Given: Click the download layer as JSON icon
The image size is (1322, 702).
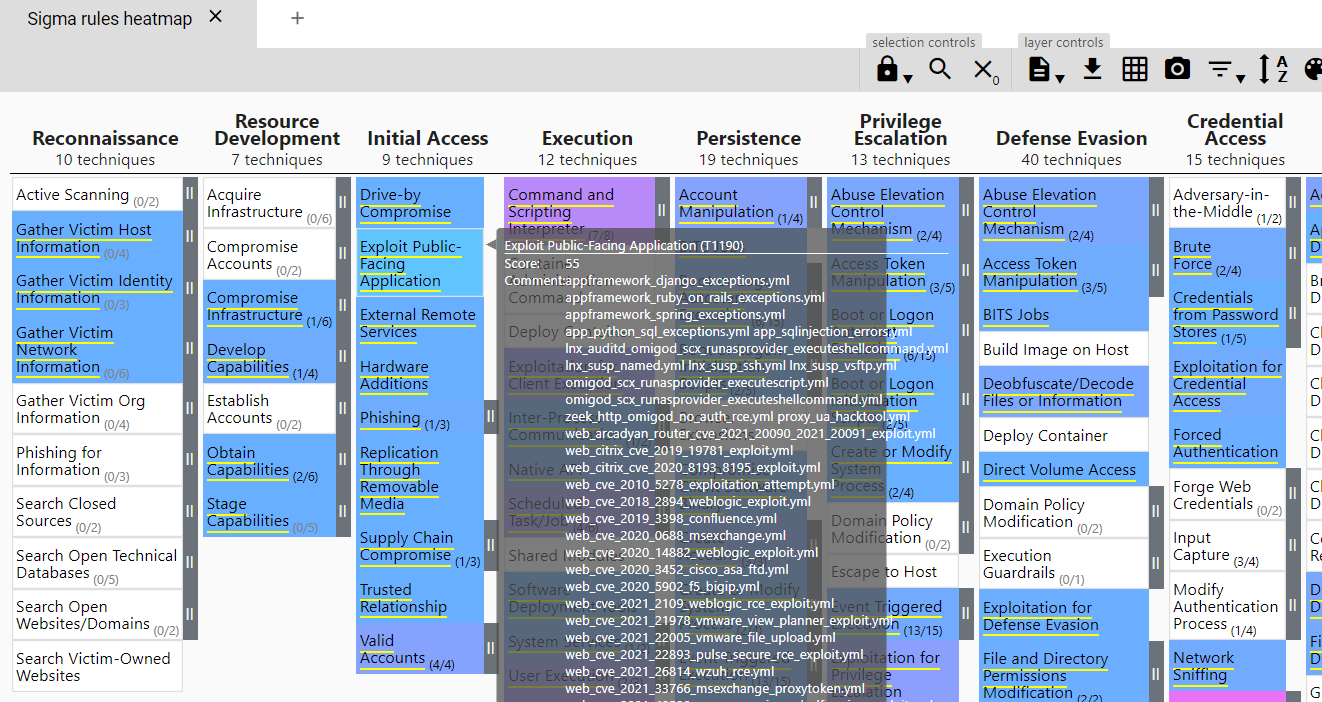Looking at the screenshot, I should pos(1092,69).
